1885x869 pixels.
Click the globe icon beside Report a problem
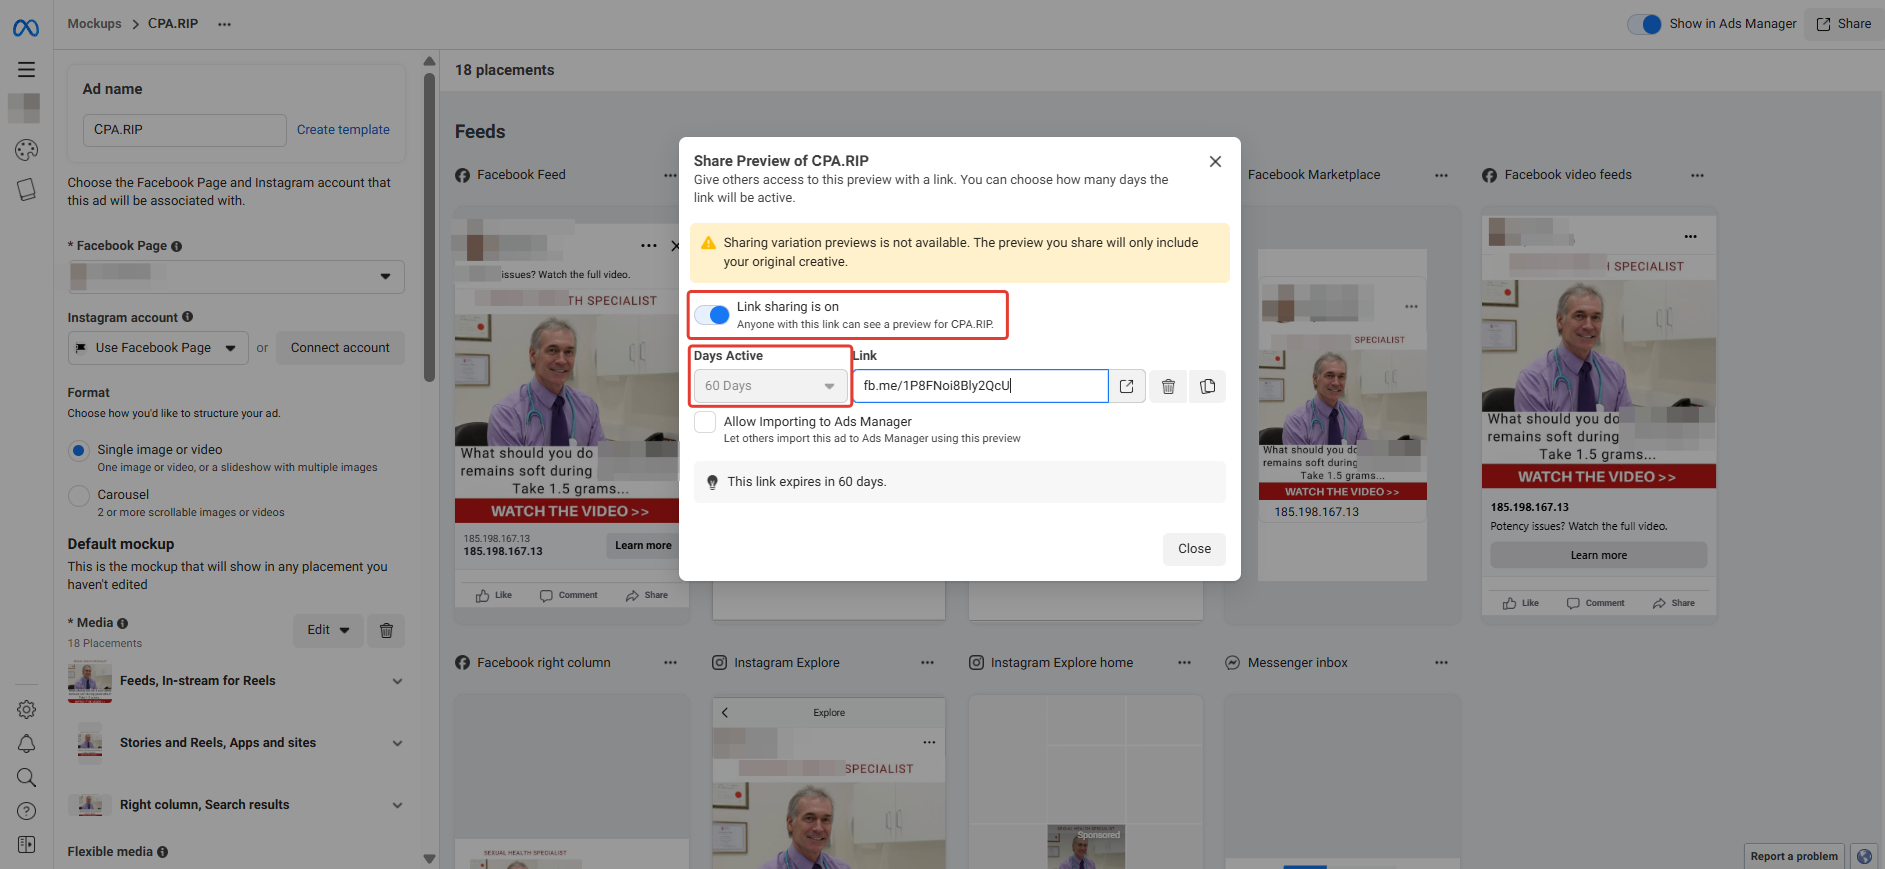(x=1864, y=856)
